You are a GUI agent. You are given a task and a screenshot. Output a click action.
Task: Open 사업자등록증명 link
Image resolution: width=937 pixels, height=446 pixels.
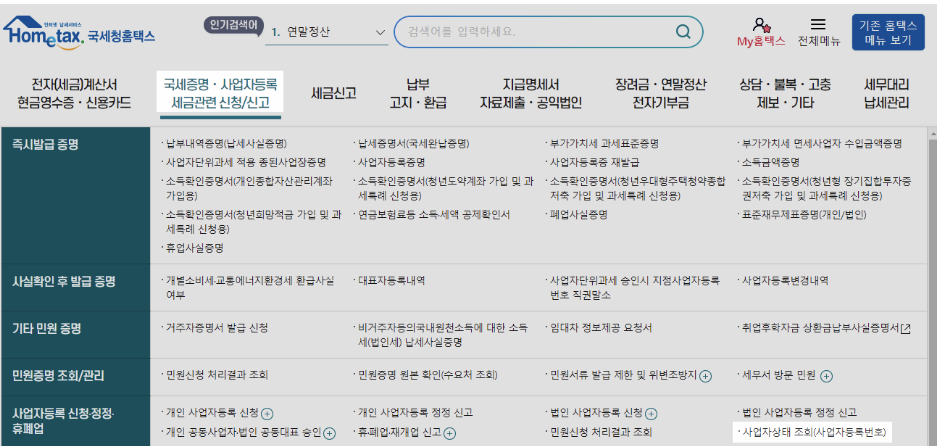[391, 162]
